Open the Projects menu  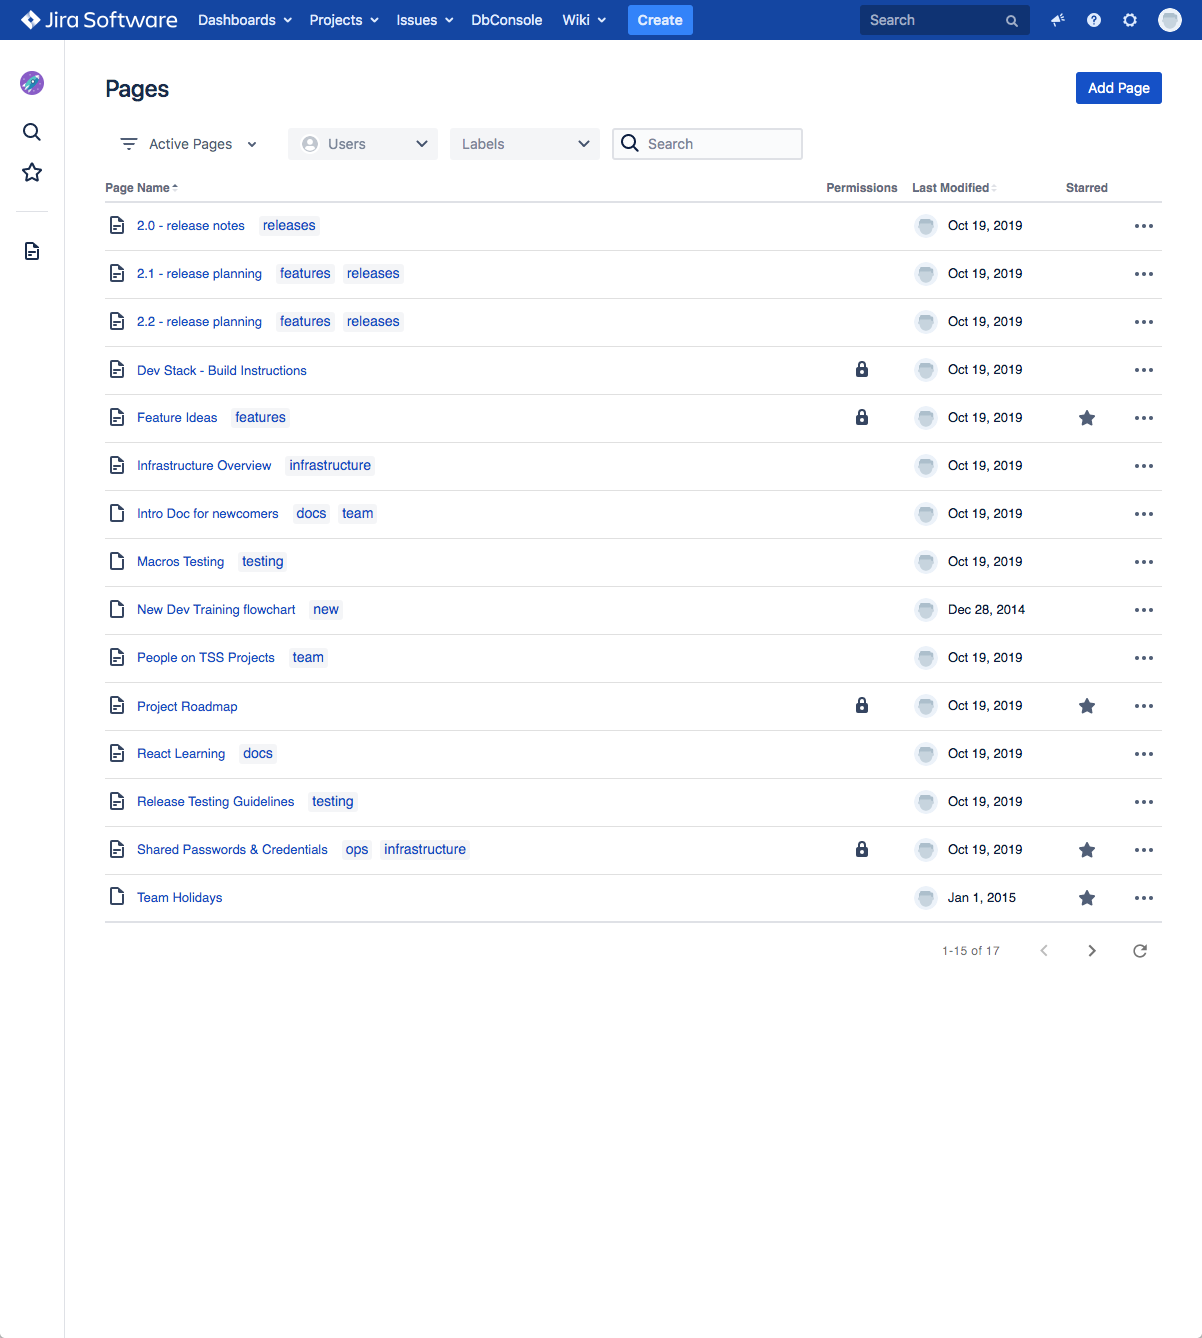point(344,20)
